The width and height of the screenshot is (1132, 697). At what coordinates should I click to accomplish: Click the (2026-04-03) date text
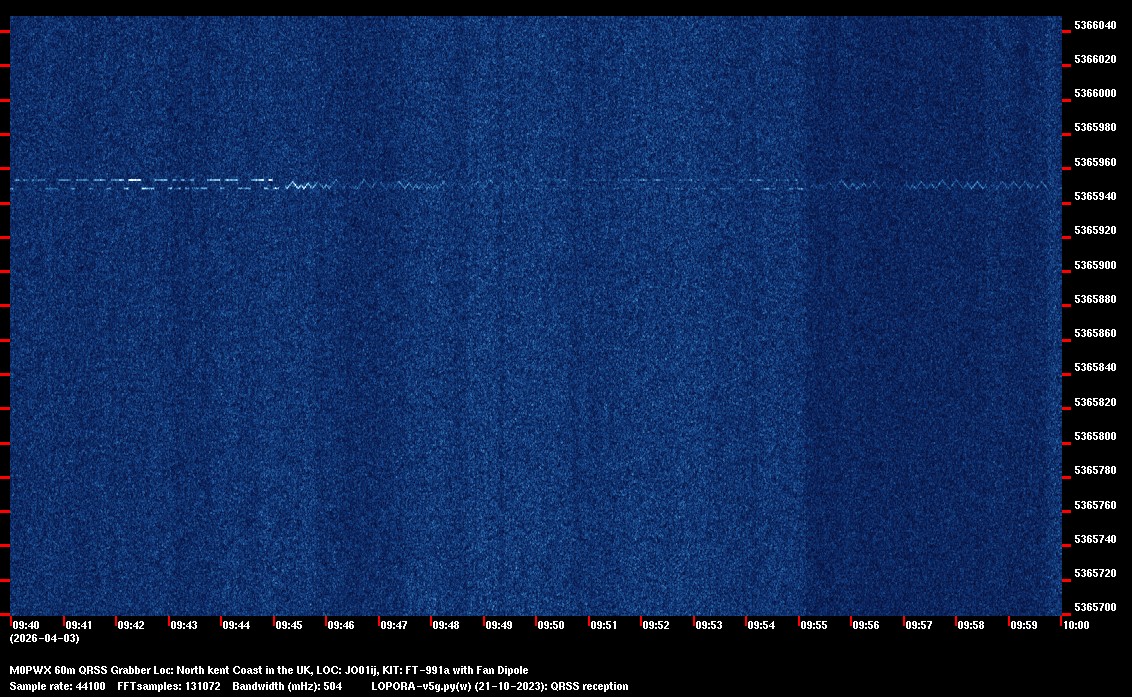44,638
